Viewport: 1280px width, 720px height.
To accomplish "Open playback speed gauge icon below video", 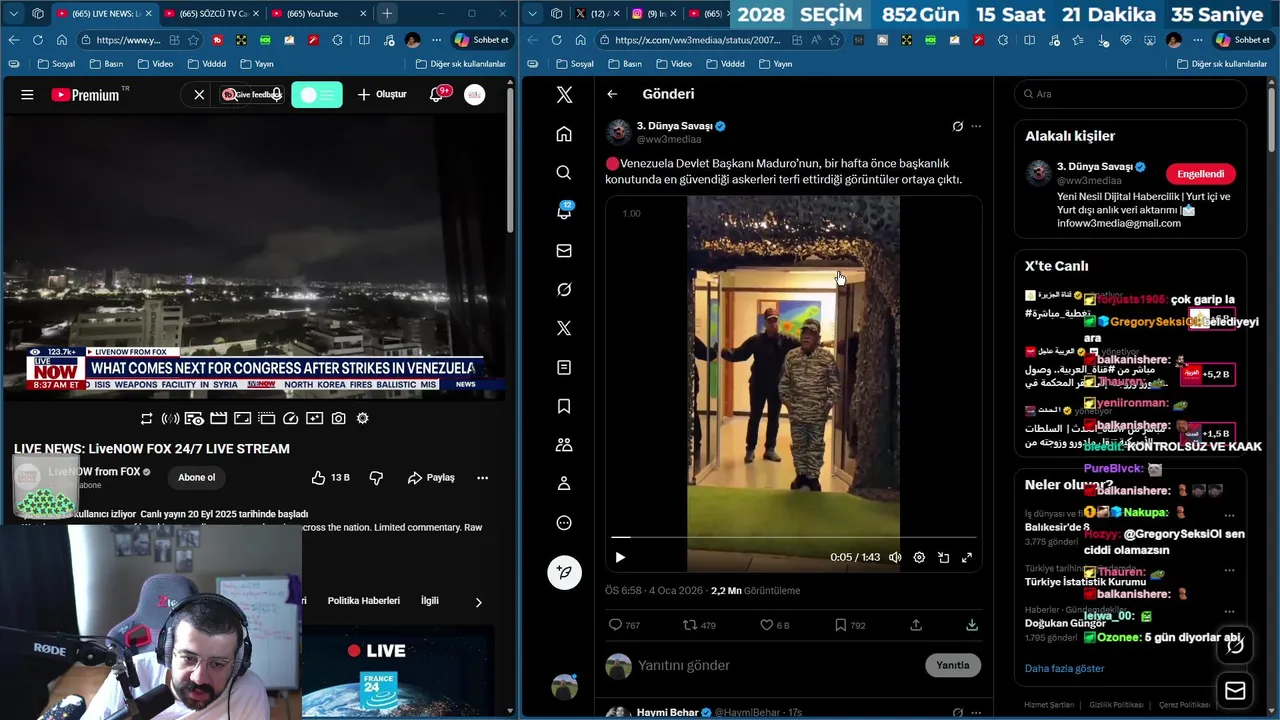I will (291, 418).
